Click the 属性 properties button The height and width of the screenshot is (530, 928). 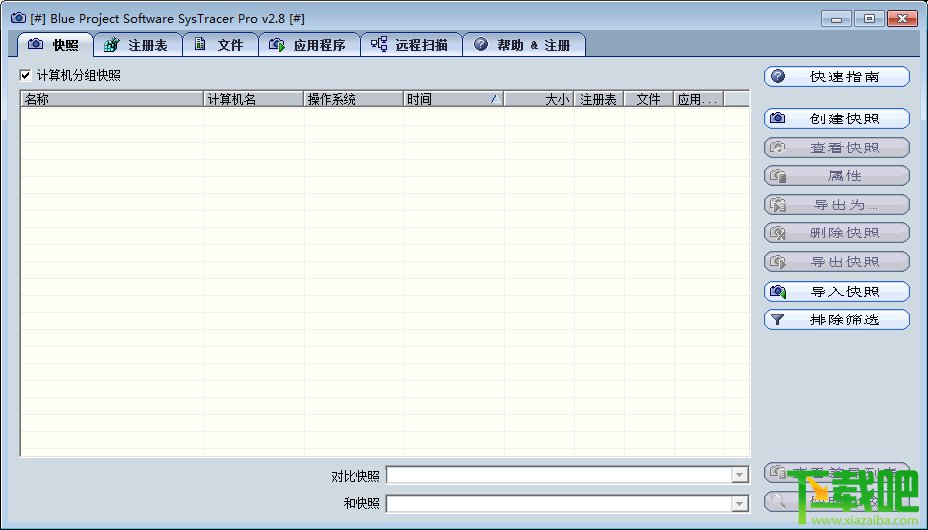click(837, 176)
